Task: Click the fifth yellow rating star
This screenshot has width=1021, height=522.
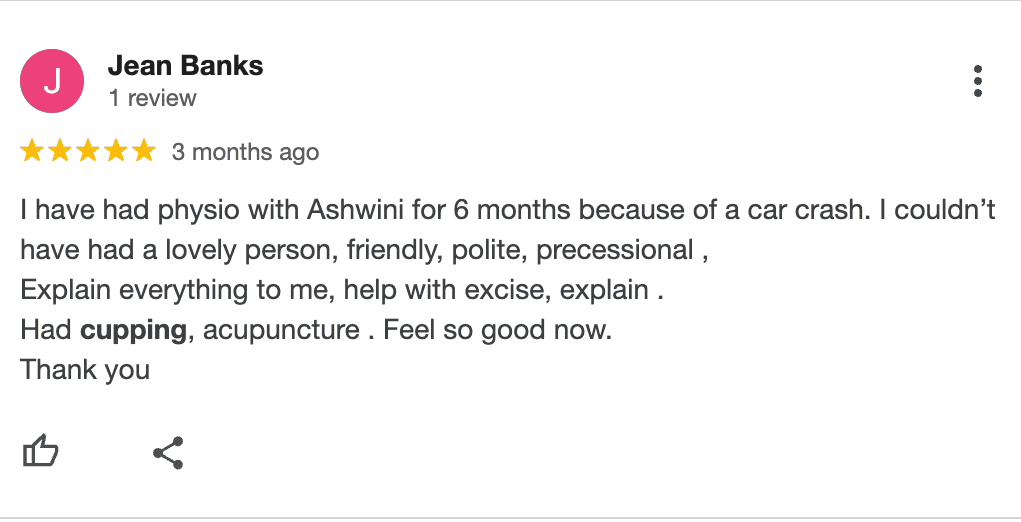Action: tap(144, 151)
